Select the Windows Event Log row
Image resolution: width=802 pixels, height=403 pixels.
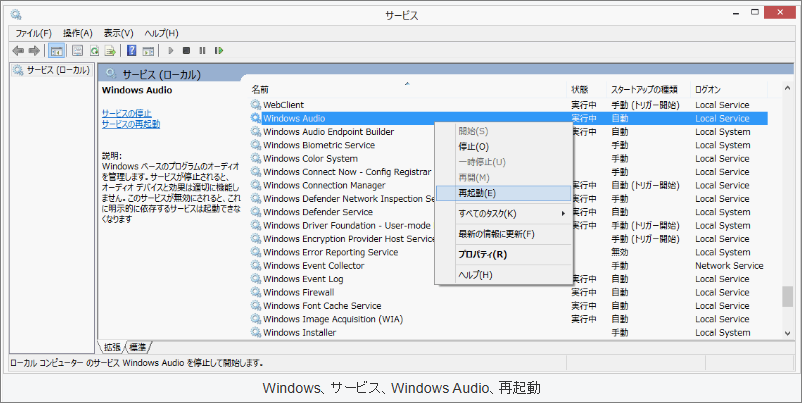coord(509,279)
